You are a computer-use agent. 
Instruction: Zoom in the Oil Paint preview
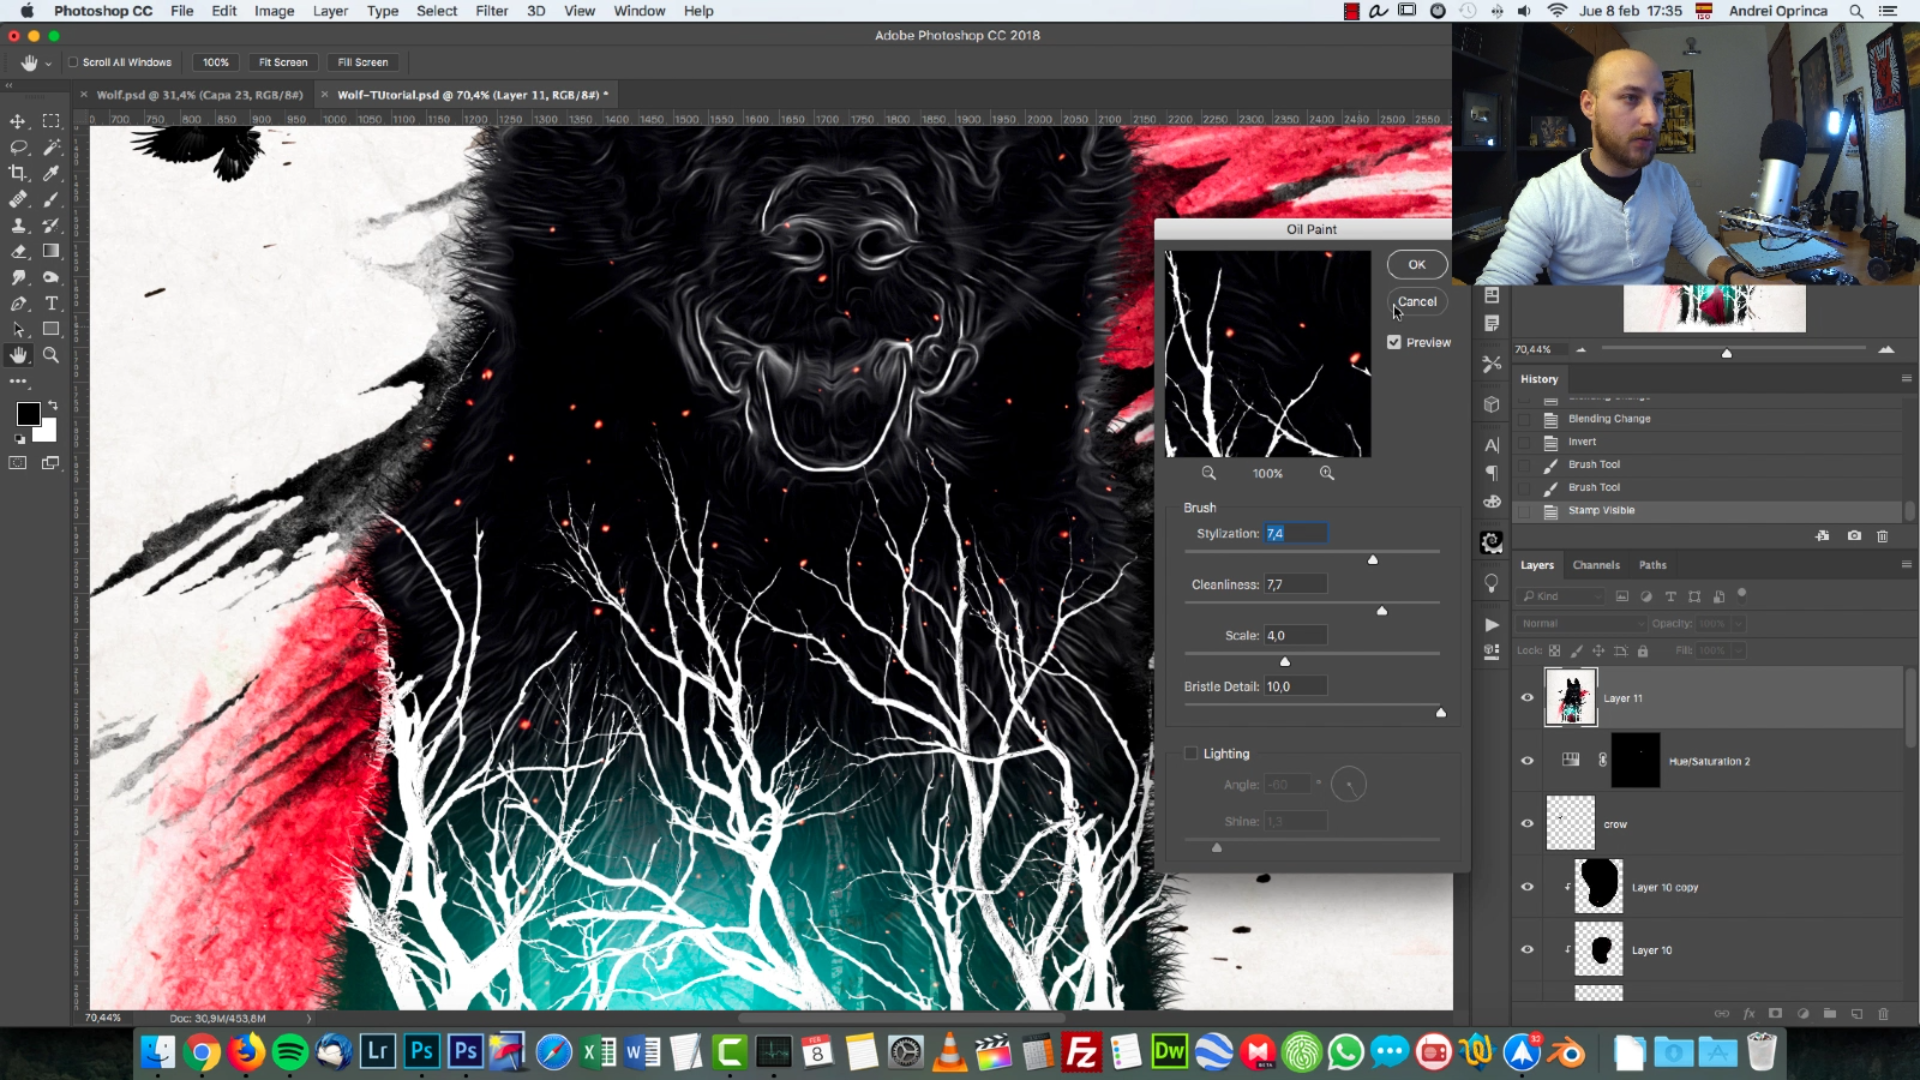tap(1327, 473)
